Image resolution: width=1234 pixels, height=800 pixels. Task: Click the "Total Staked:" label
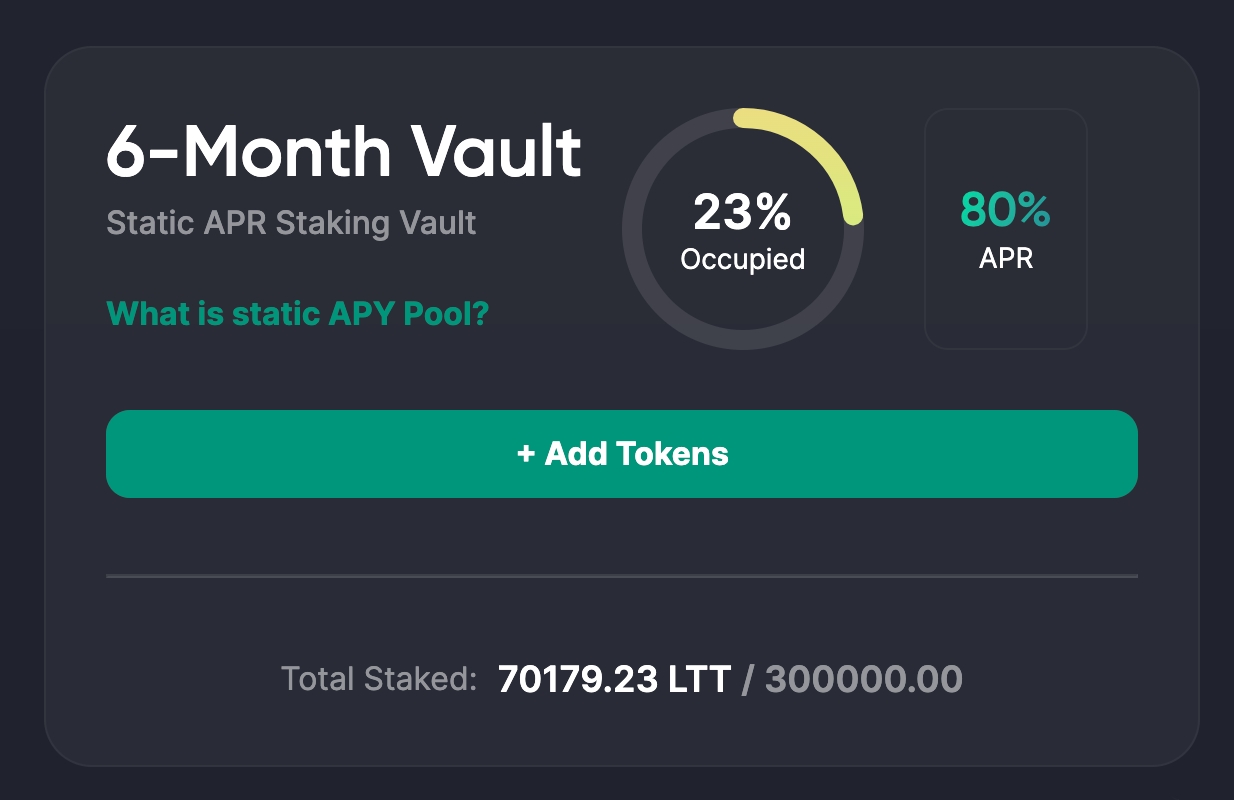coord(379,679)
